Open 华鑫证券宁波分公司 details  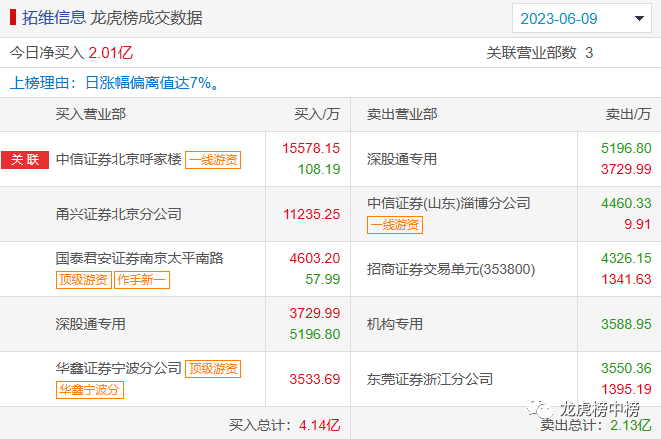click(x=118, y=369)
